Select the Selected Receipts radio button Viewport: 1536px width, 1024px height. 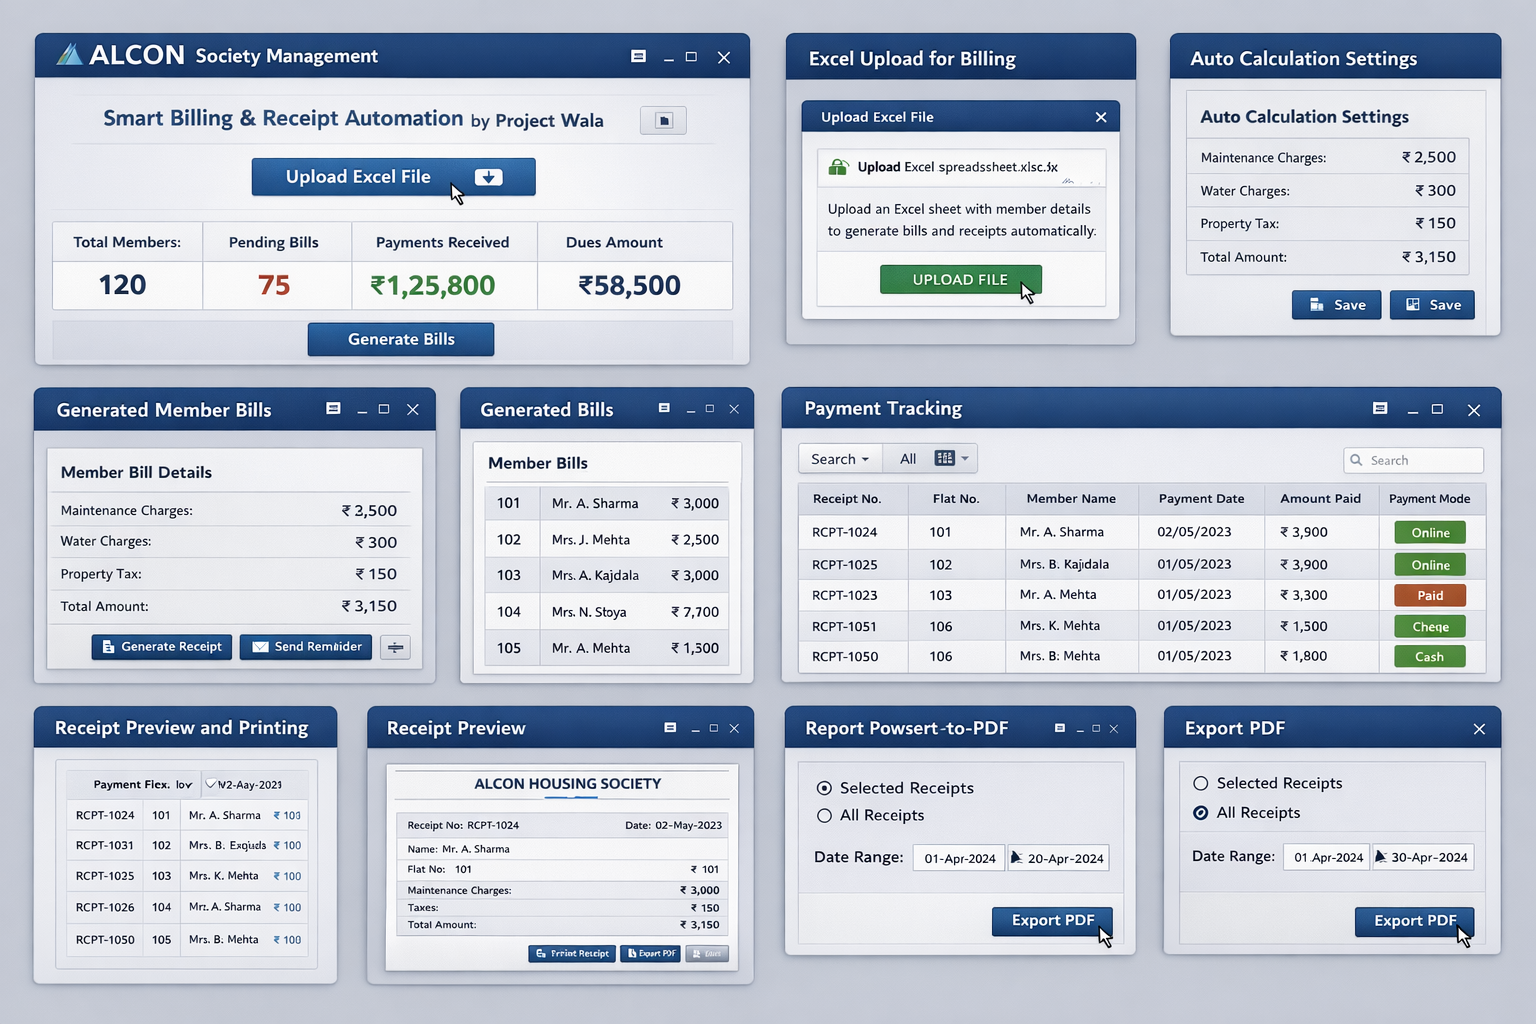click(824, 788)
